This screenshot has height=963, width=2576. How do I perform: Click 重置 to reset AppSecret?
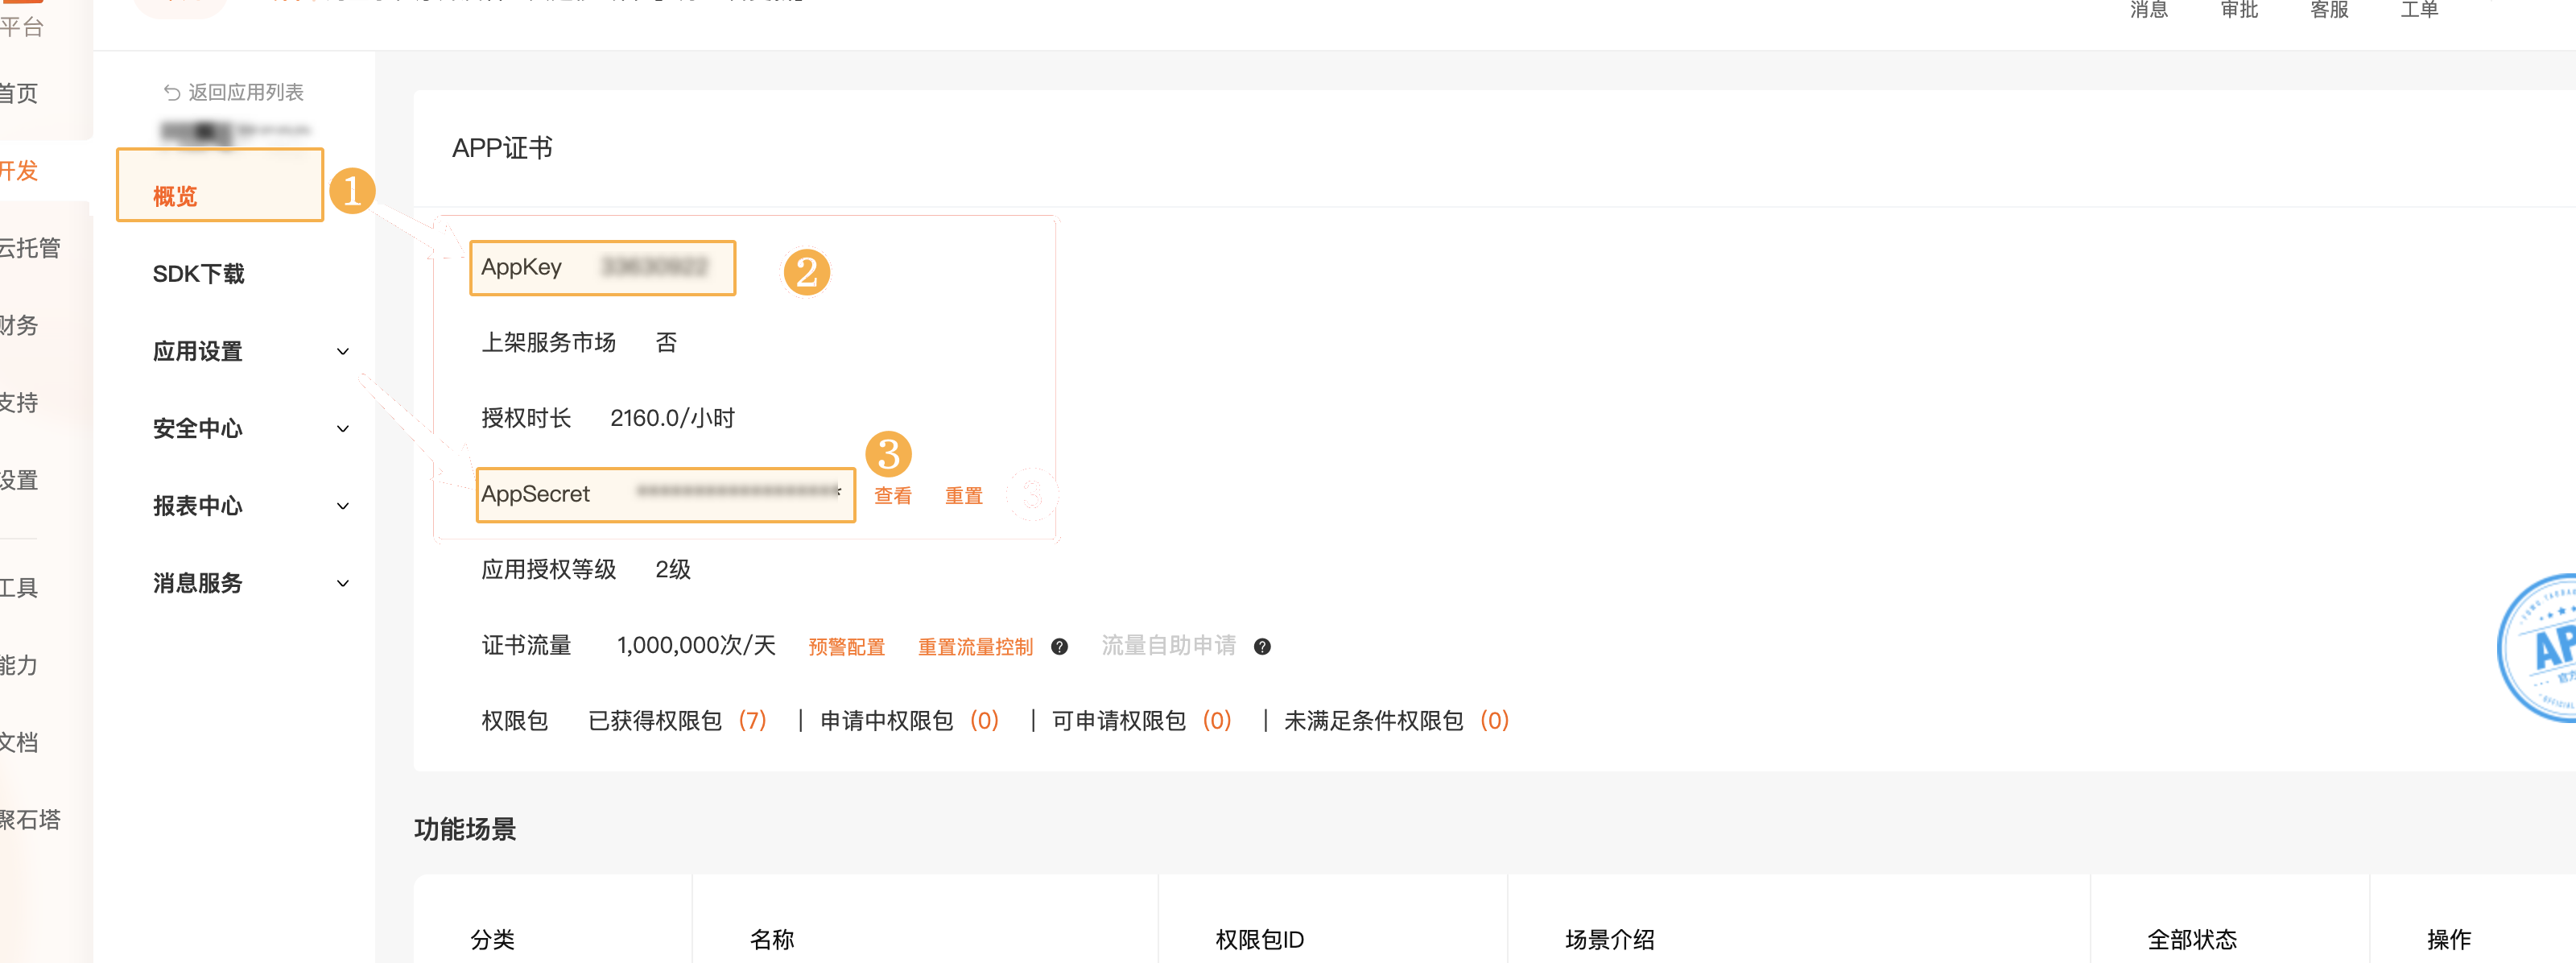(963, 496)
